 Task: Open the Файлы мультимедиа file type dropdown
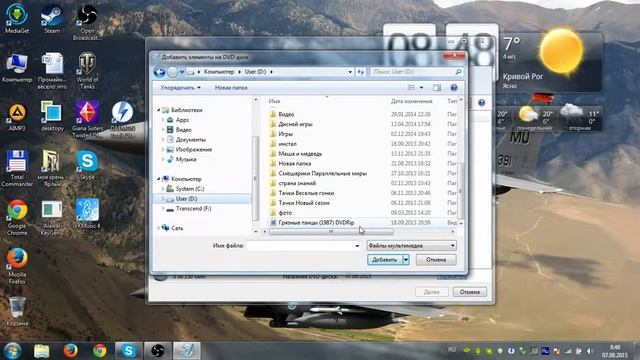tap(411, 246)
